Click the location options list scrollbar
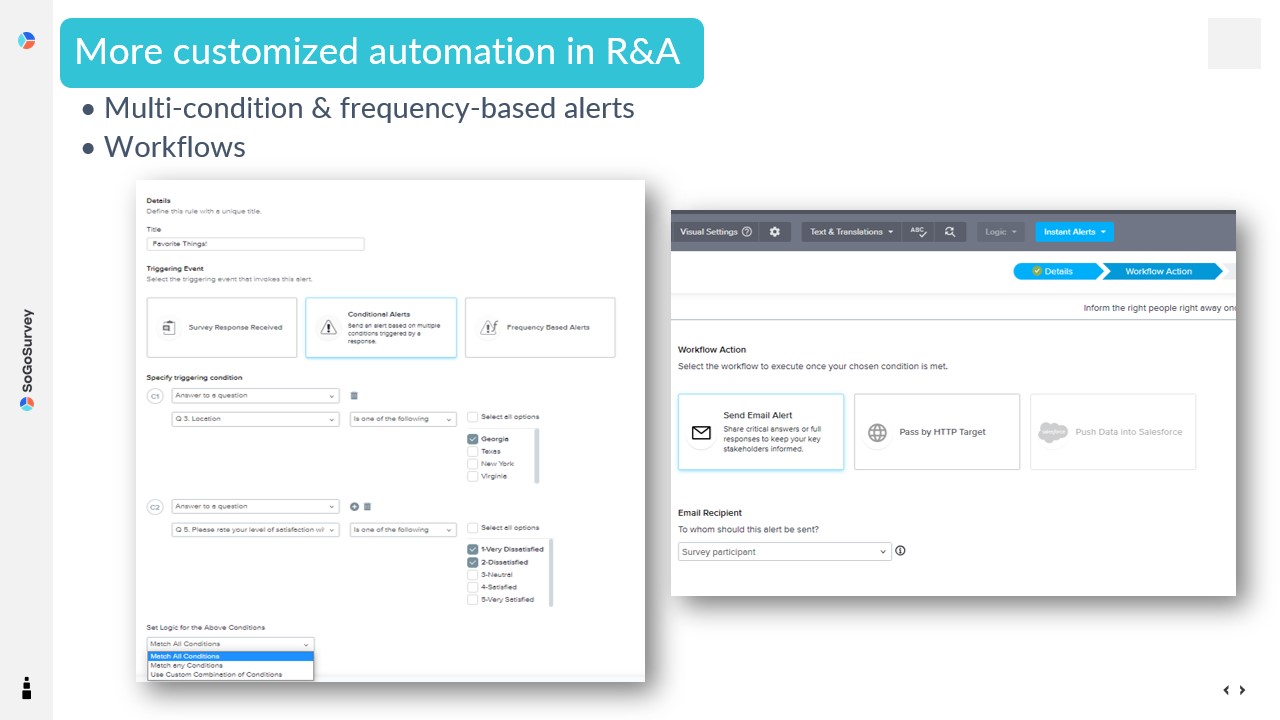The height and width of the screenshot is (720, 1280). pos(537,455)
